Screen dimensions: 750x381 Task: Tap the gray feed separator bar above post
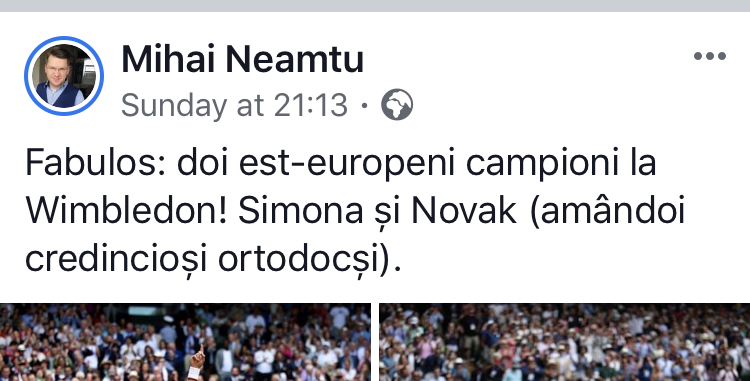[x=375, y=6]
